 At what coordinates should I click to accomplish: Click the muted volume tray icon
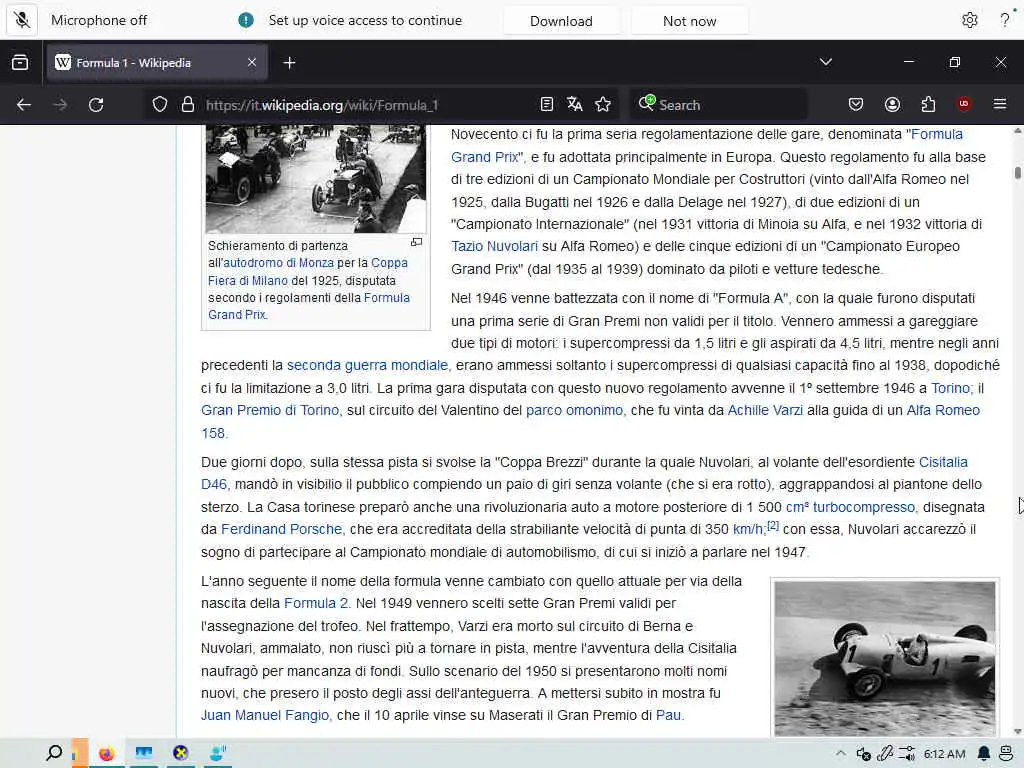(x=863, y=754)
